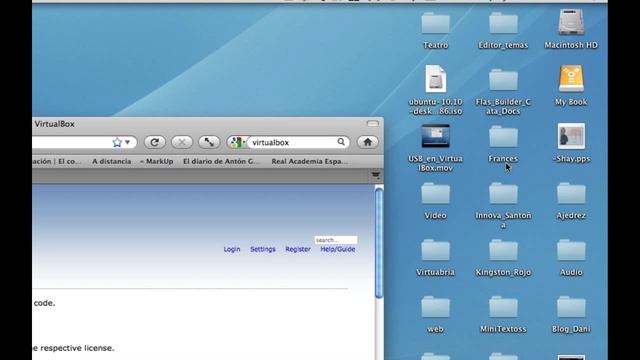Open 'Real Academia Espa...' bookmark
640x360 pixels.
[310, 161]
